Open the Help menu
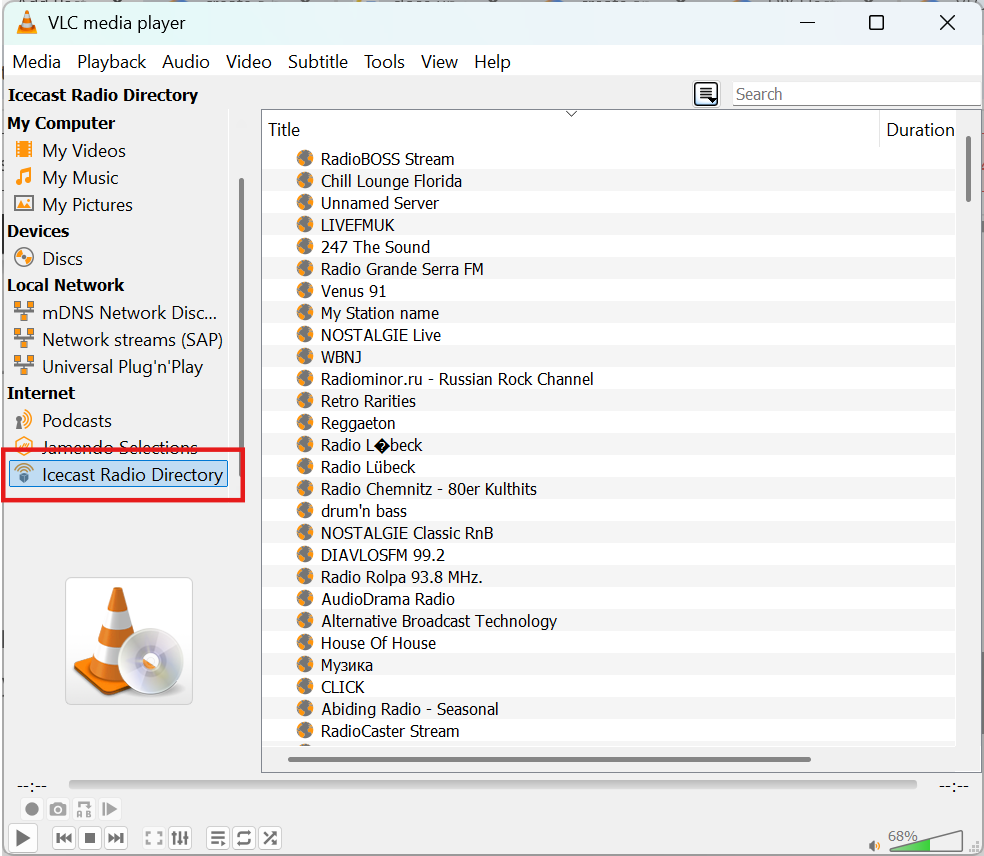984x856 pixels. click(x=492, y=62)
